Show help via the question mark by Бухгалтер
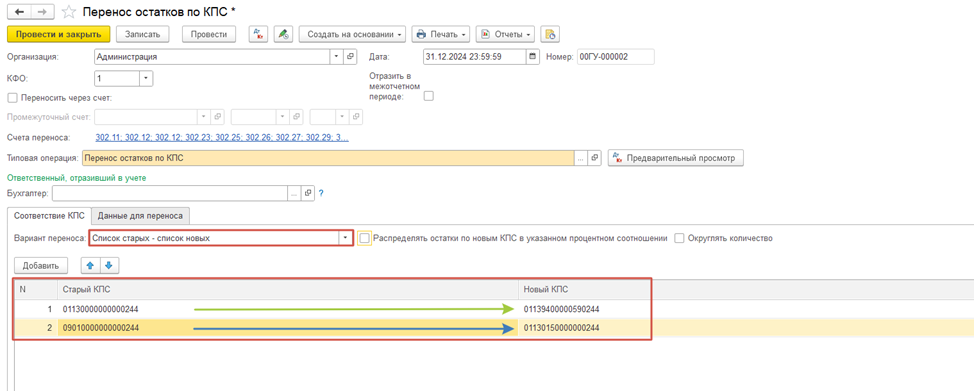 coord(321,193)
